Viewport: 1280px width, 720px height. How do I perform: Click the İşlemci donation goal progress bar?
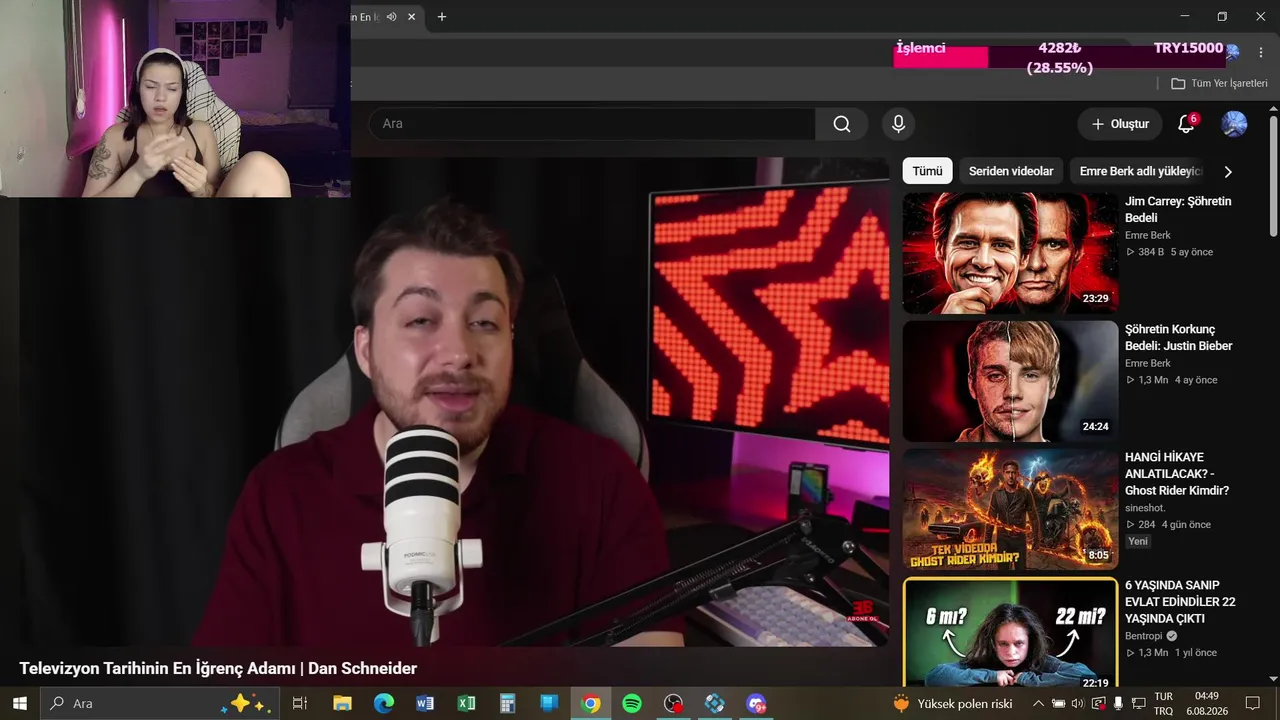coord(1060,58)
